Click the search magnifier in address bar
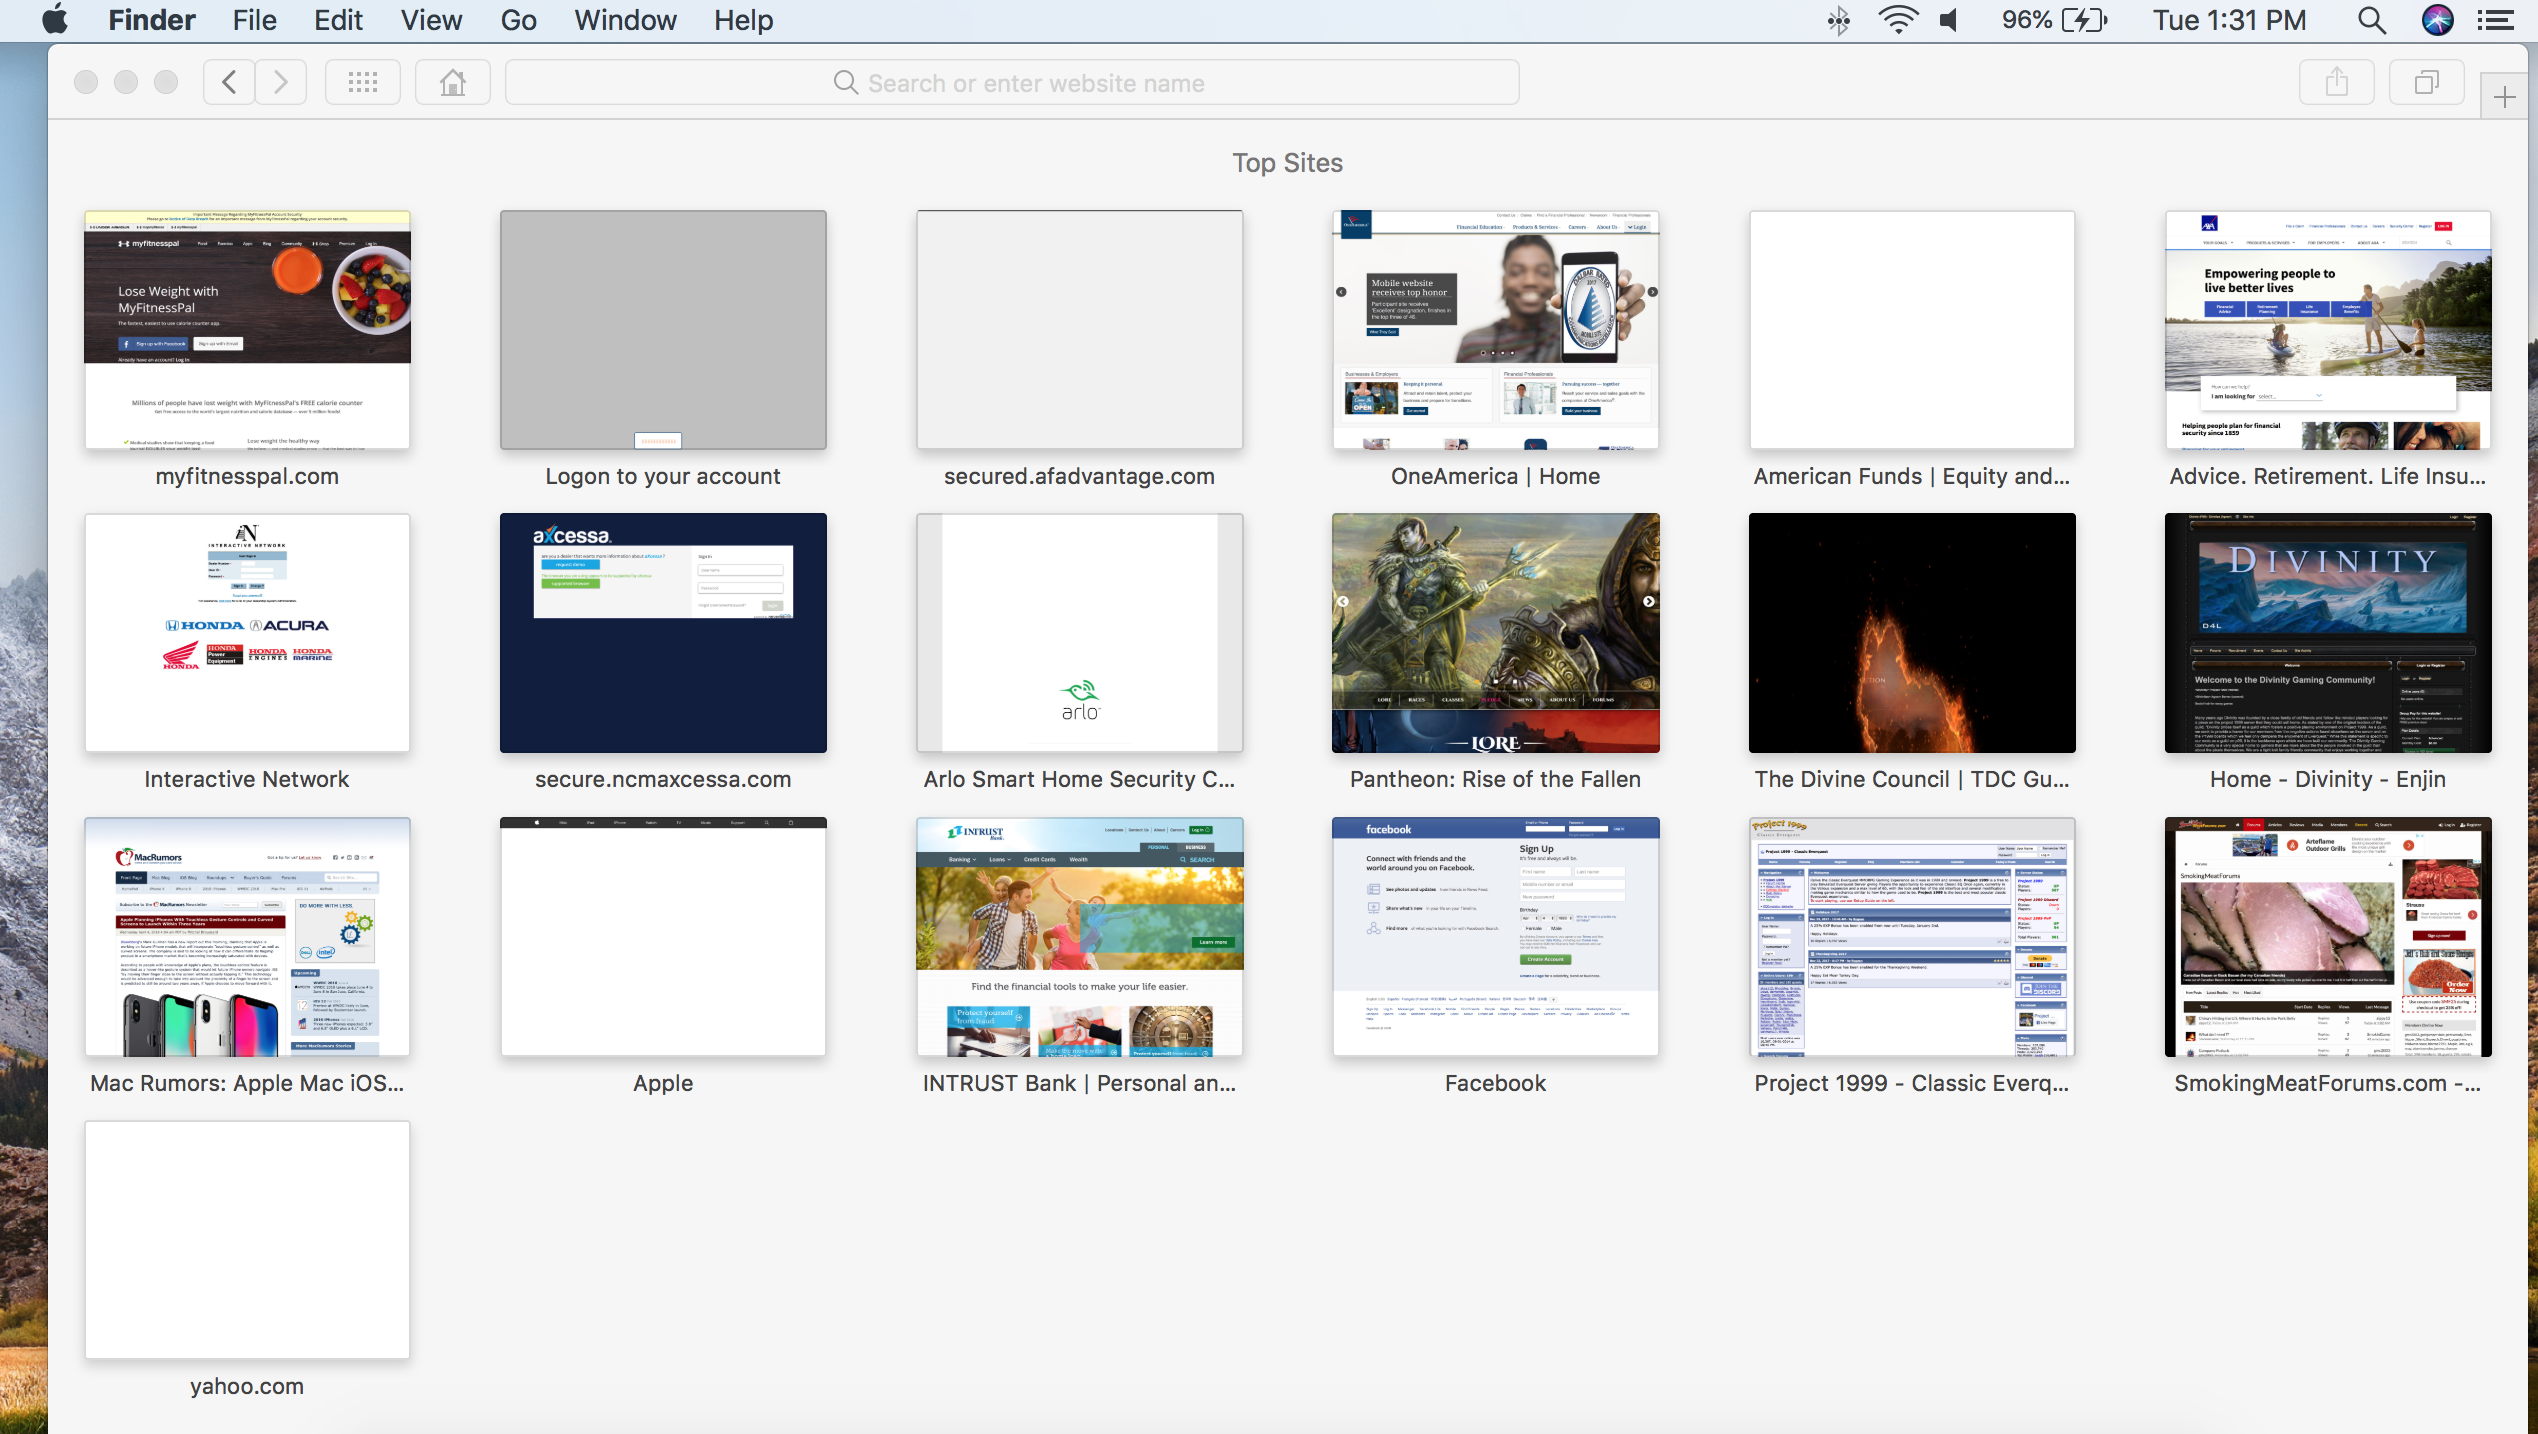 [x=846, y=83]
